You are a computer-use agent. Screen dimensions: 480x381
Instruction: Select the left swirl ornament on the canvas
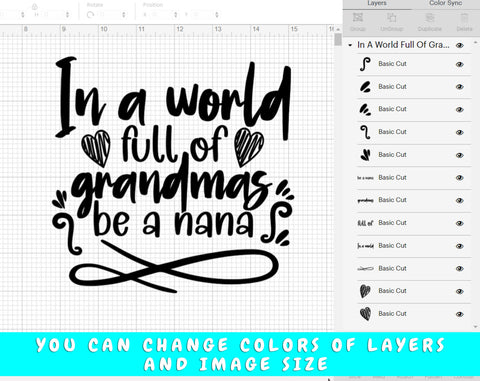(67, 234)
